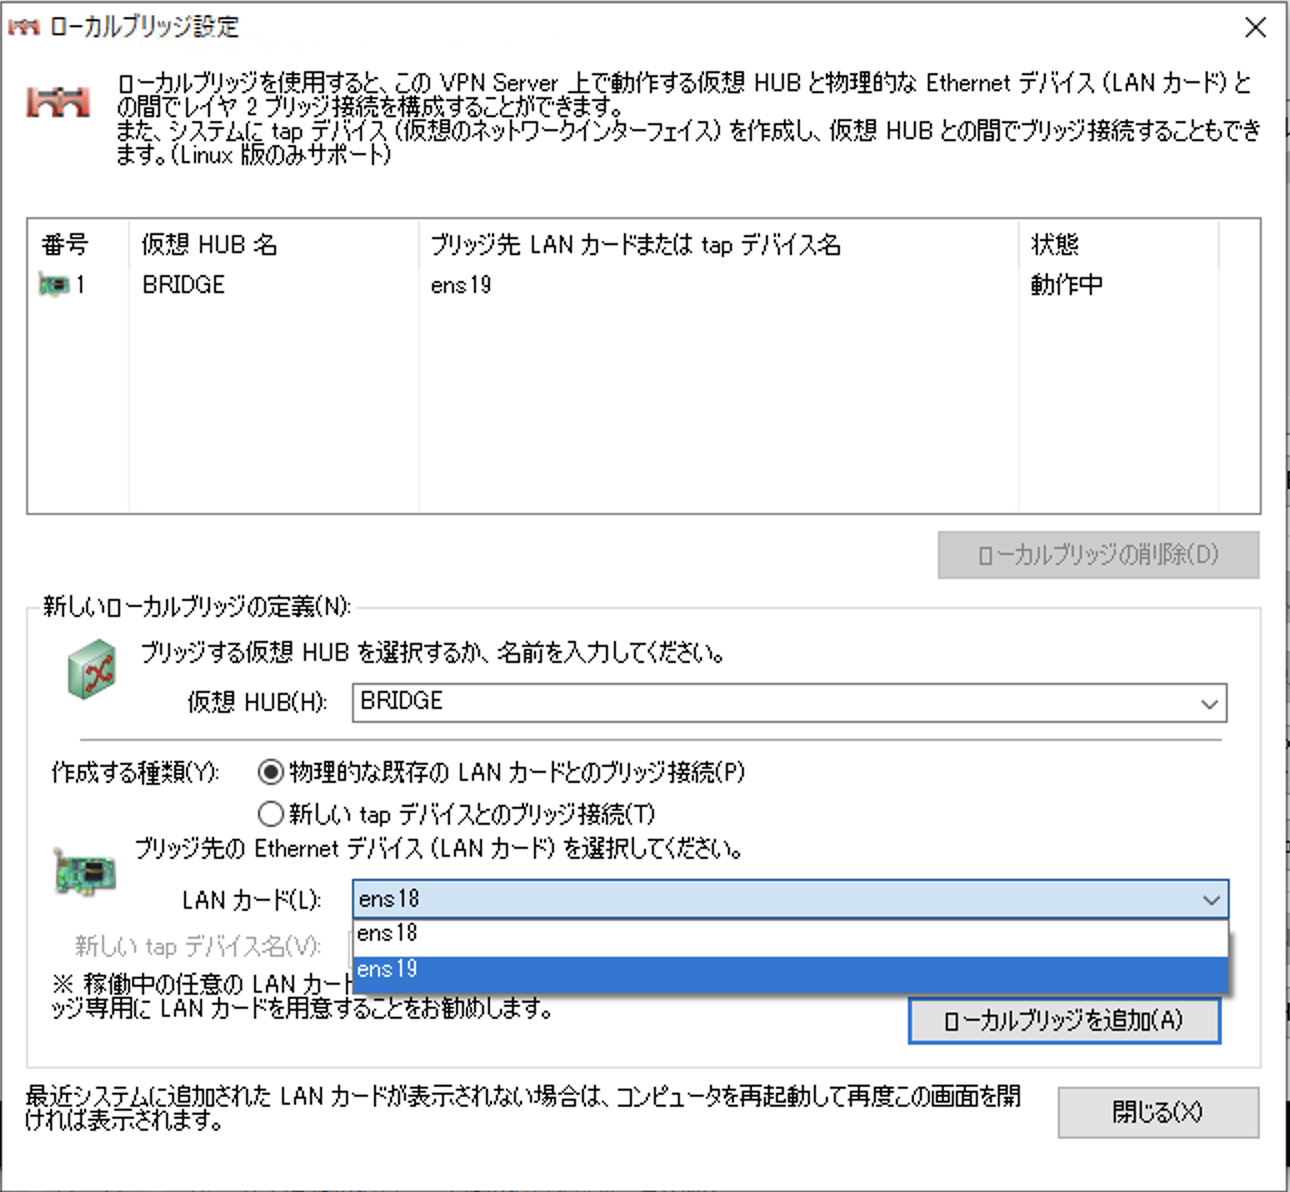Image resolution: width=1290 pixels, height=1192 pixels.
Task: Click the bridge icon in the title bar
Action: pos(23,27)
